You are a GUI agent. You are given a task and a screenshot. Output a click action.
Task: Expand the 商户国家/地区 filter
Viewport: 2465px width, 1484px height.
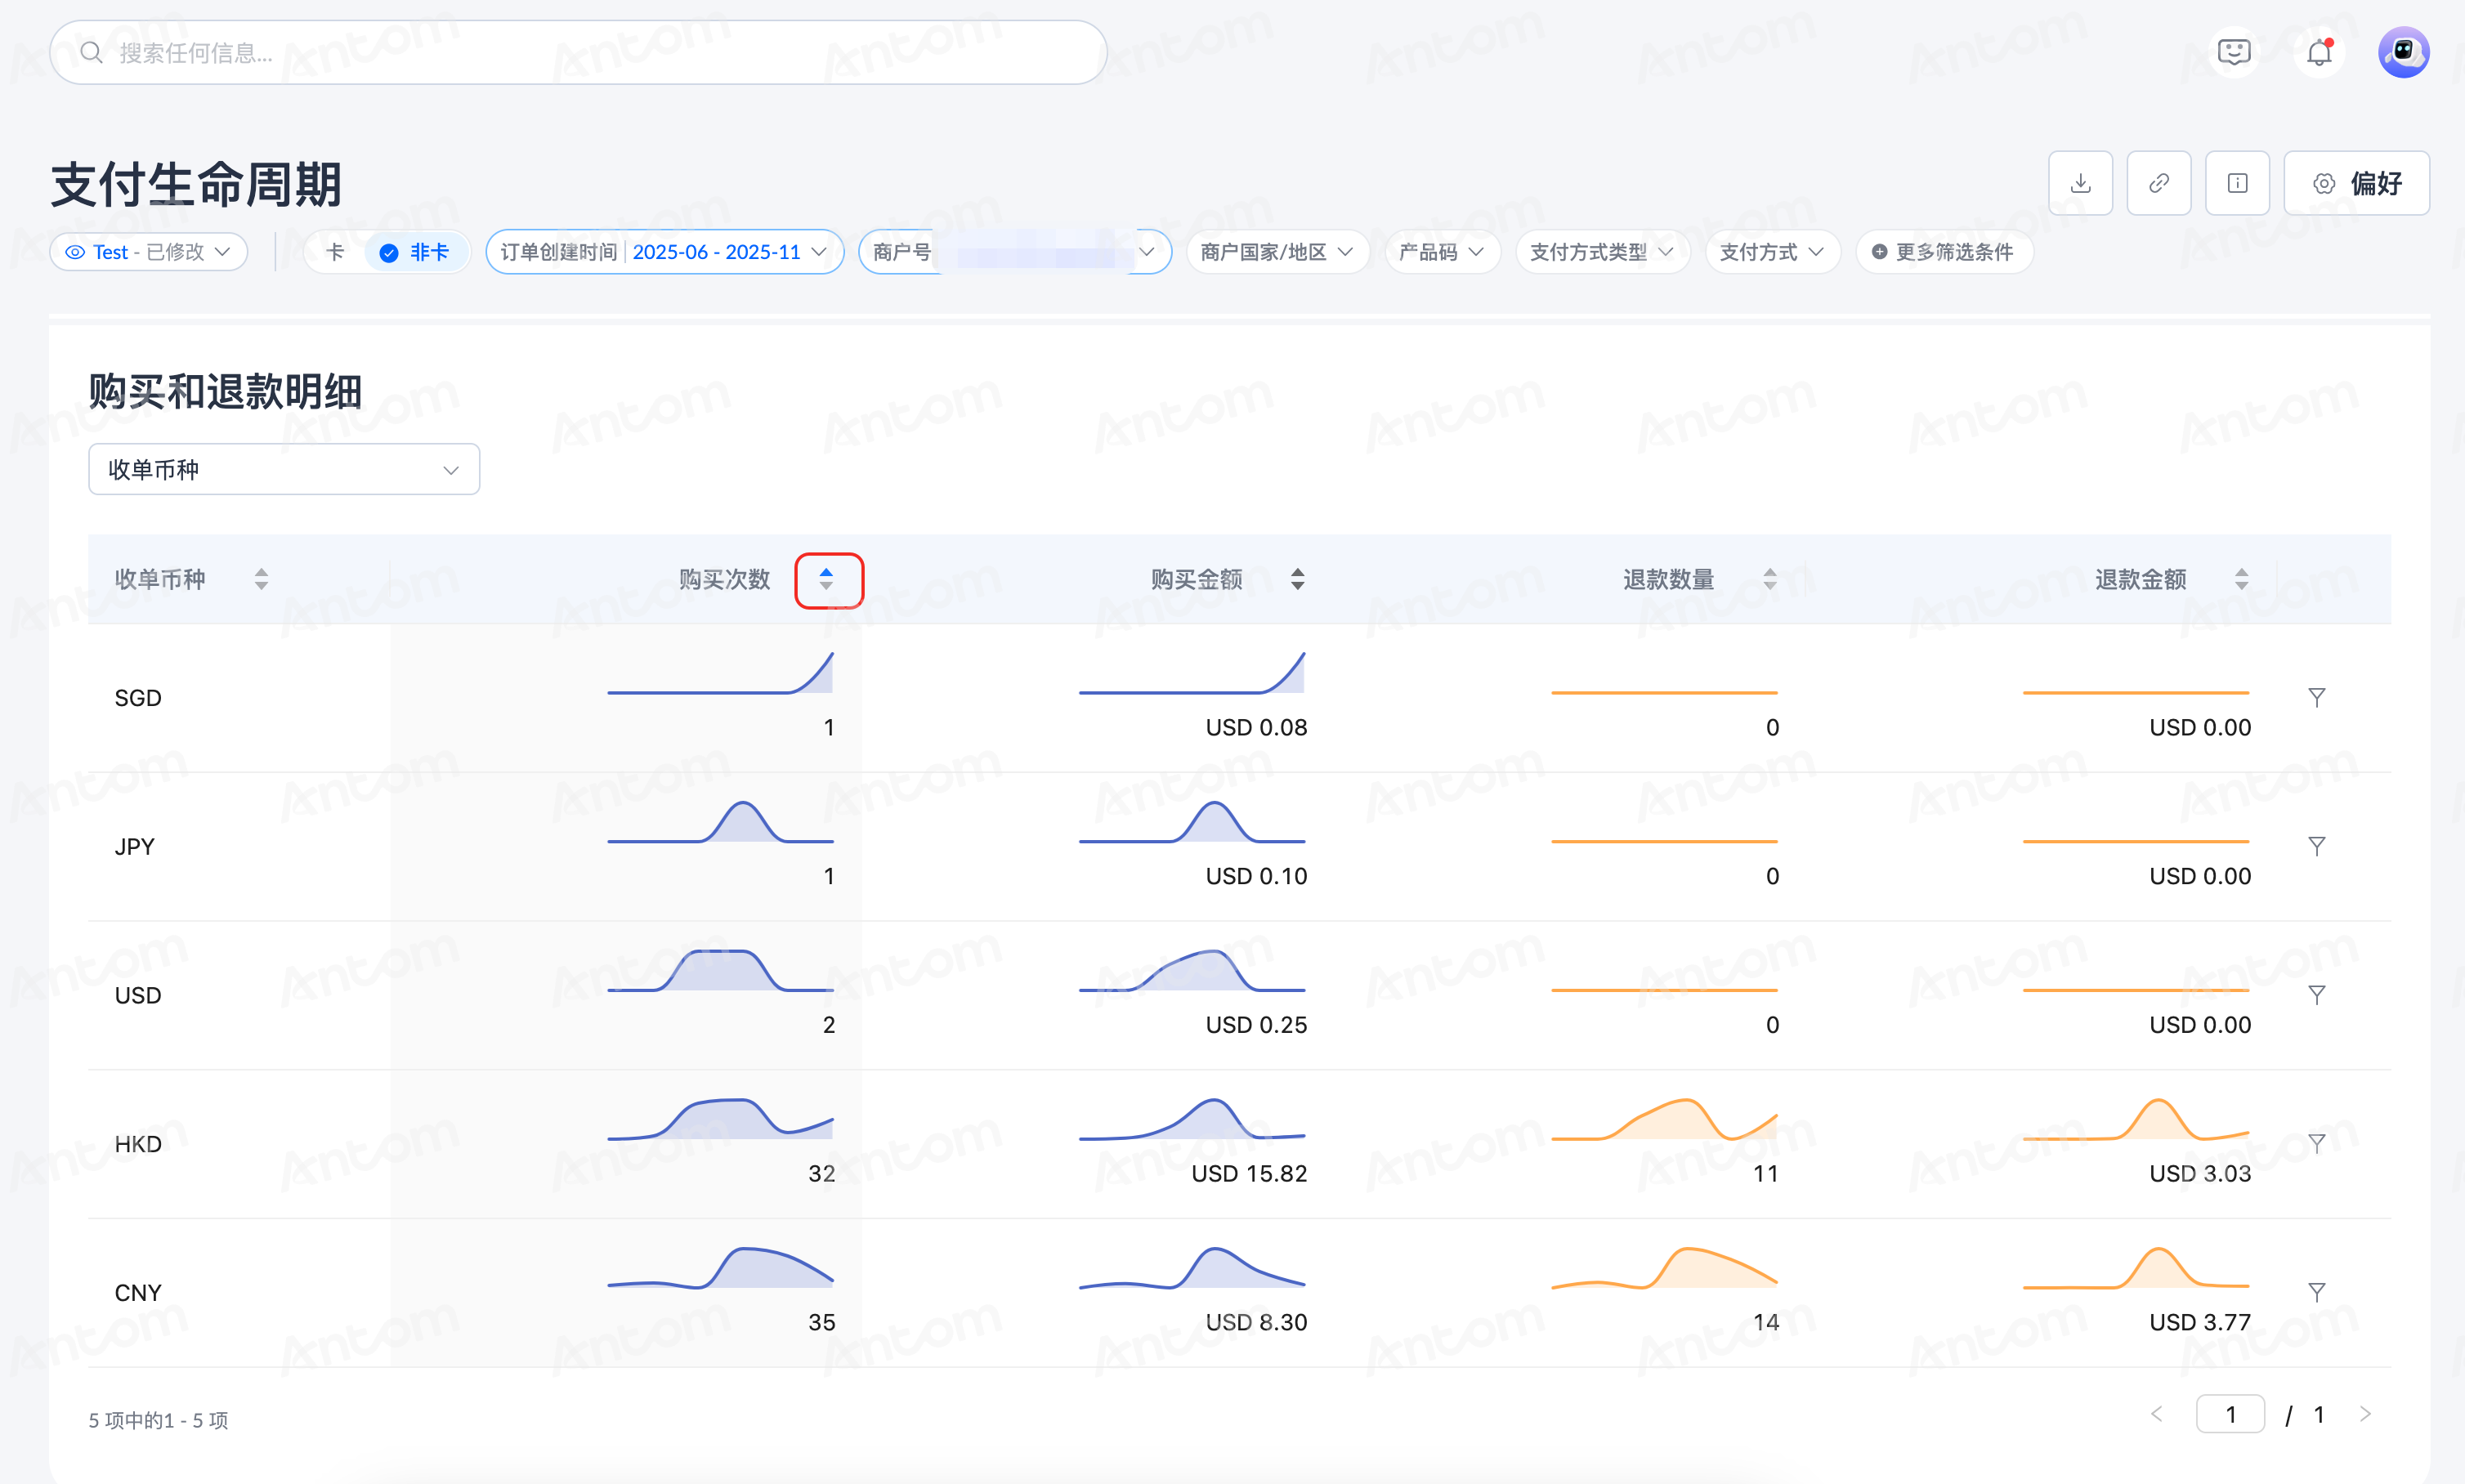1277,252
